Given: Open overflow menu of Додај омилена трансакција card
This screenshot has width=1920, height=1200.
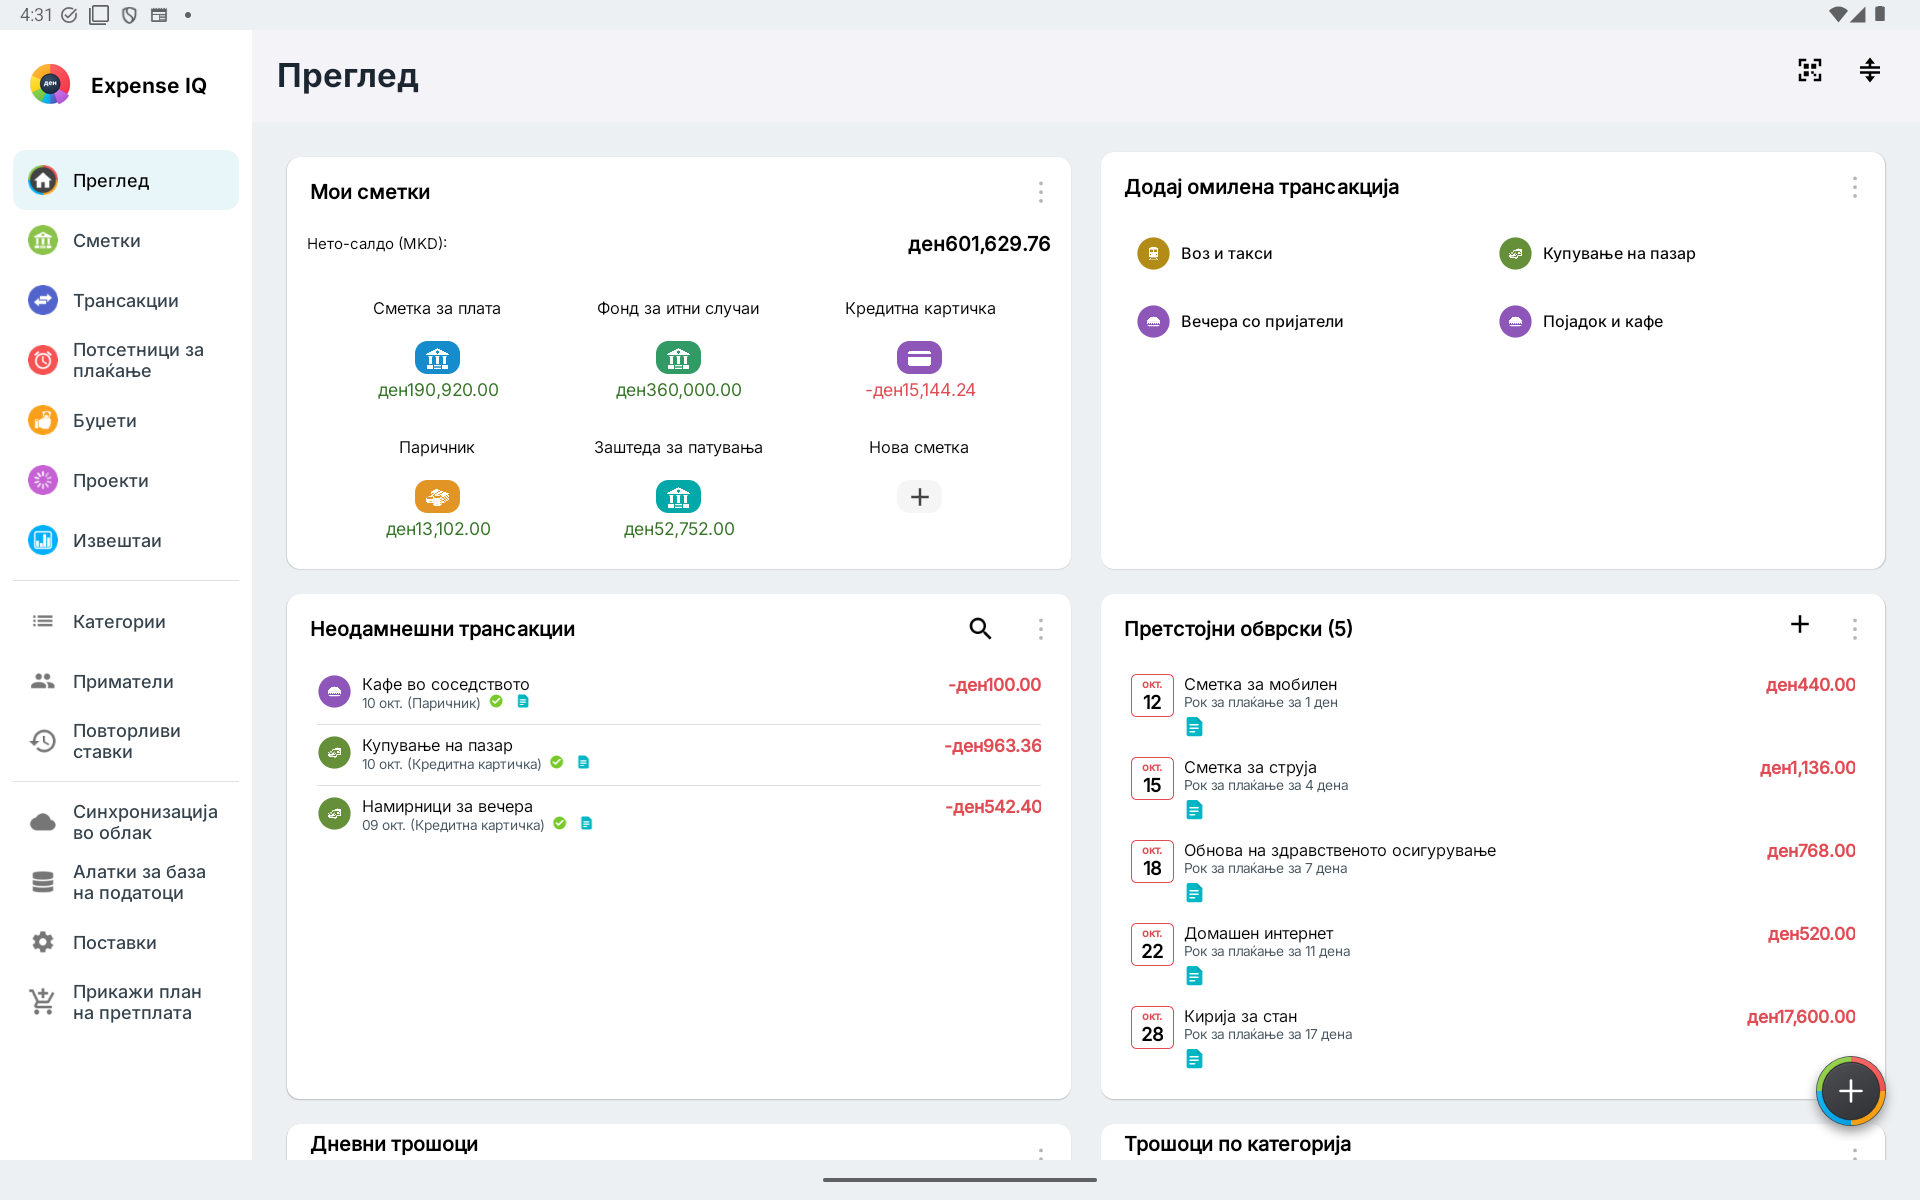Looking at the screenshot, I should tap(1854, 187).
